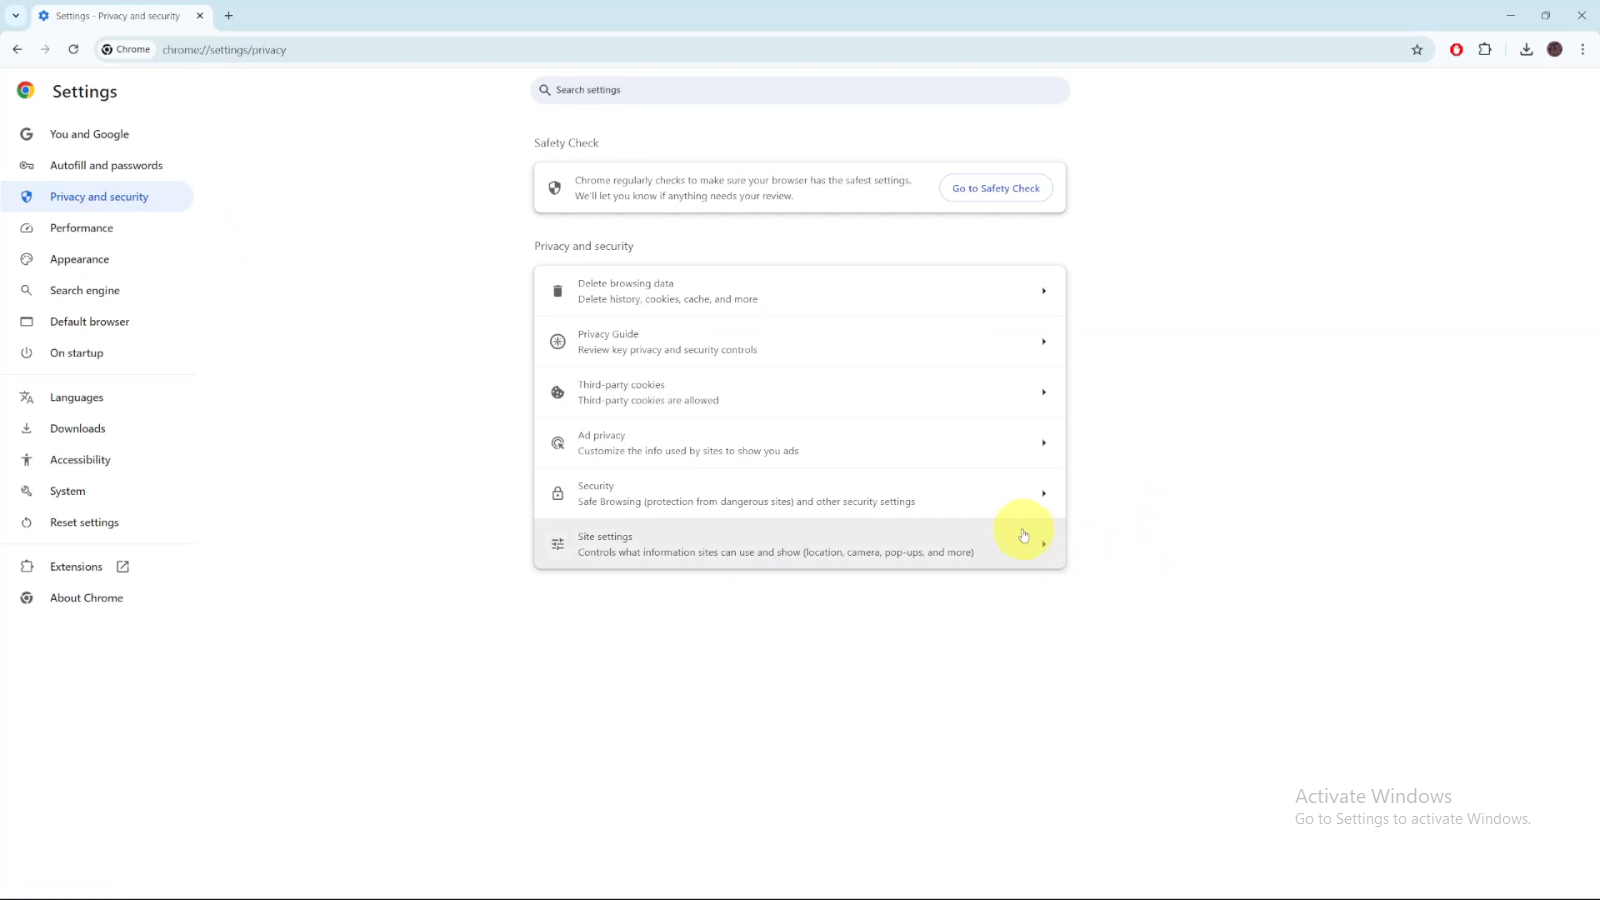Image resolution: width=1600 pixels, height=900 pixels.
Task: Expand the Delete browsing data row arrow
Action: click(x=1043, y=291)
